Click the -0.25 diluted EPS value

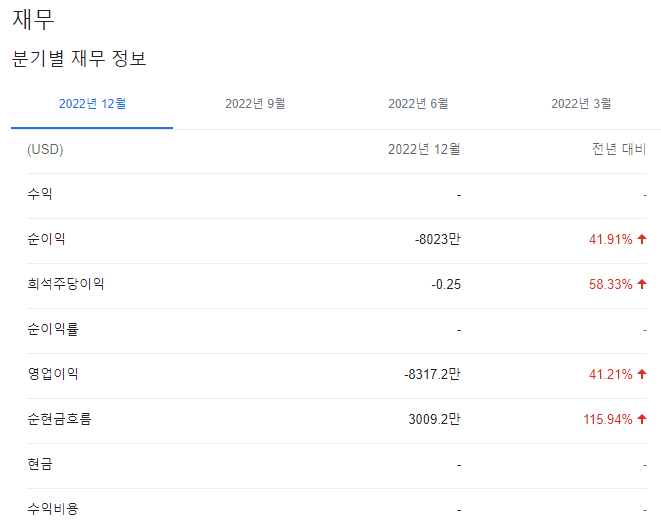pos(446,285)
